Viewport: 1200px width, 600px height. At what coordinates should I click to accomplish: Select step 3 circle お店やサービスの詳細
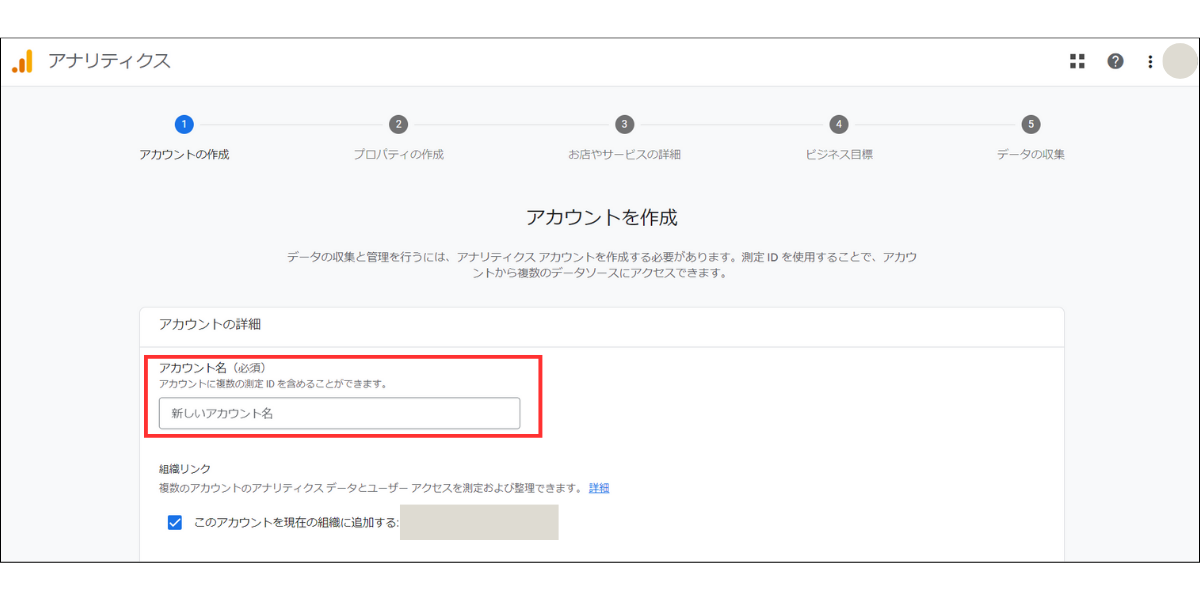(x=624, y=124)
